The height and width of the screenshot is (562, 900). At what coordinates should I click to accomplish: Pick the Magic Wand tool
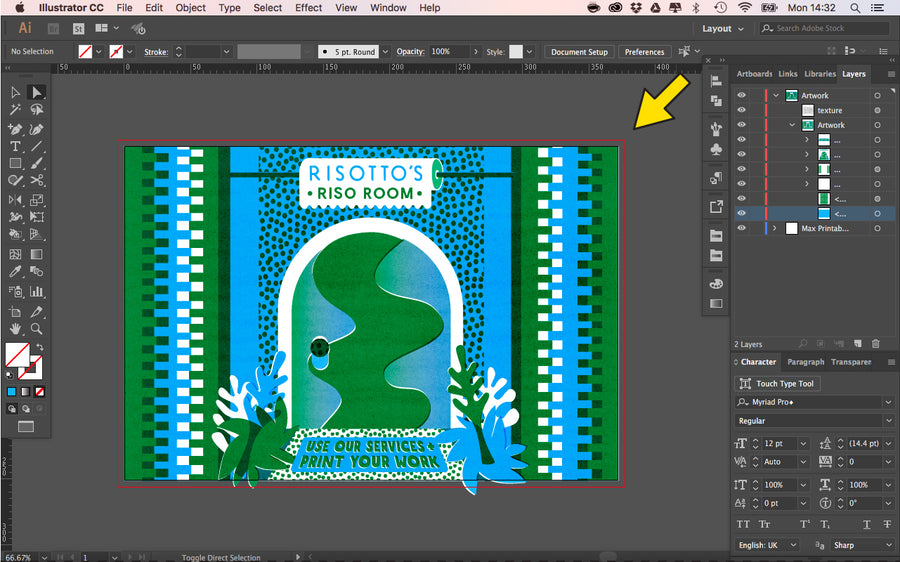point(15,110)
